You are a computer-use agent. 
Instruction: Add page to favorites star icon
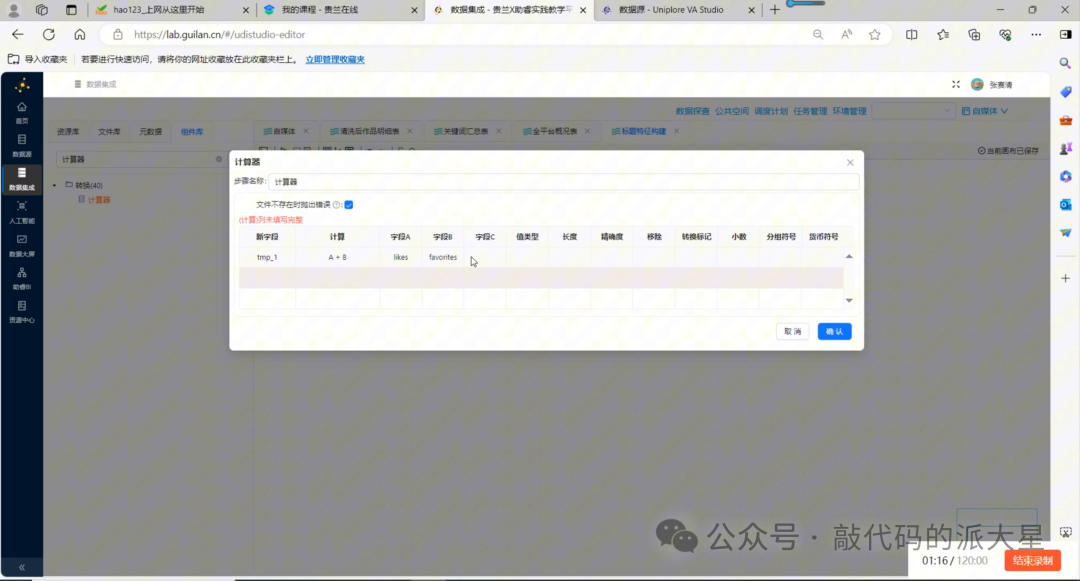(875, 34)
